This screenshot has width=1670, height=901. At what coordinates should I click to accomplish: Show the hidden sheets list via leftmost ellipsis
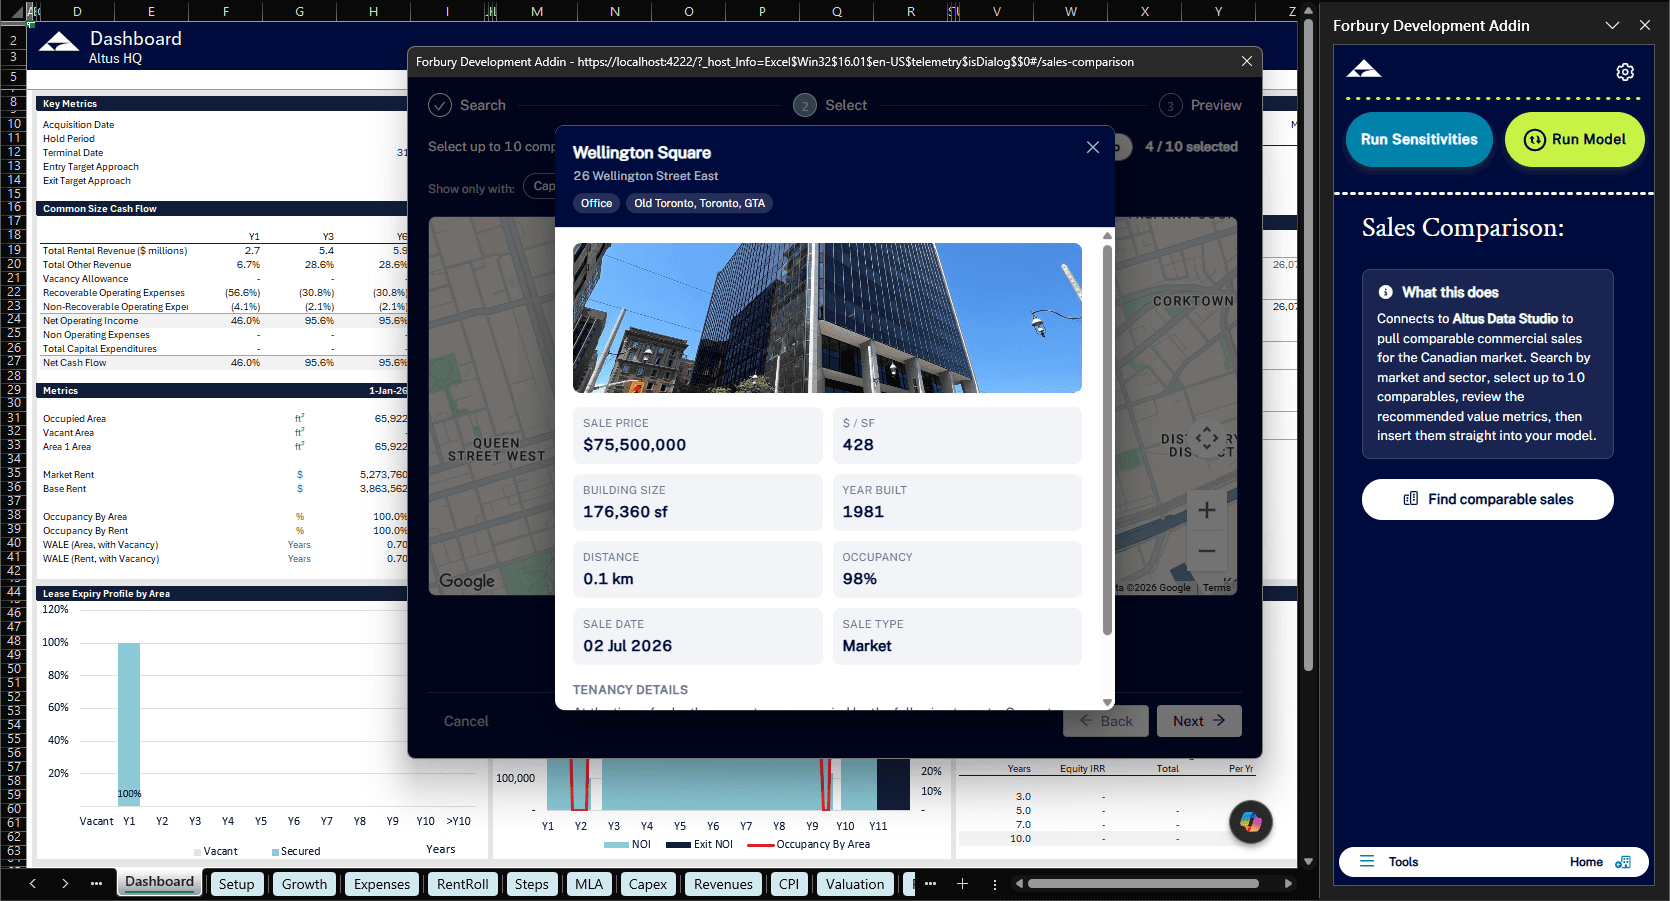coord(96,883)
